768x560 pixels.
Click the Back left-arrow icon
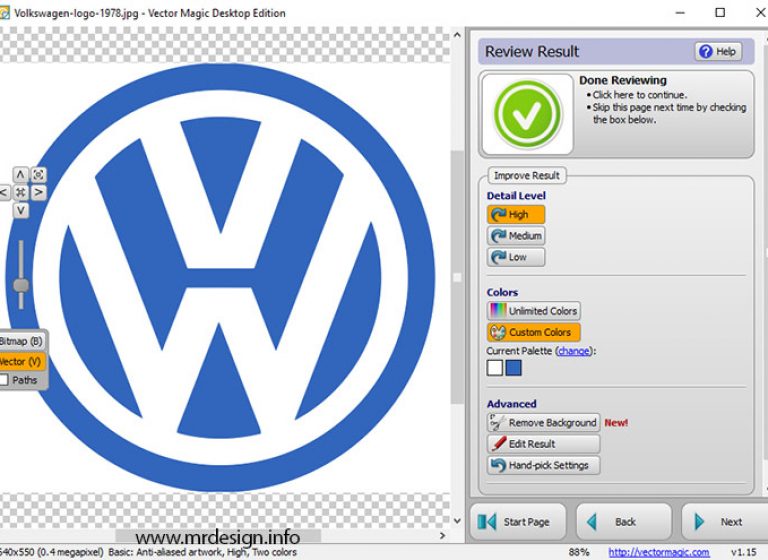(x=592, y=522)
